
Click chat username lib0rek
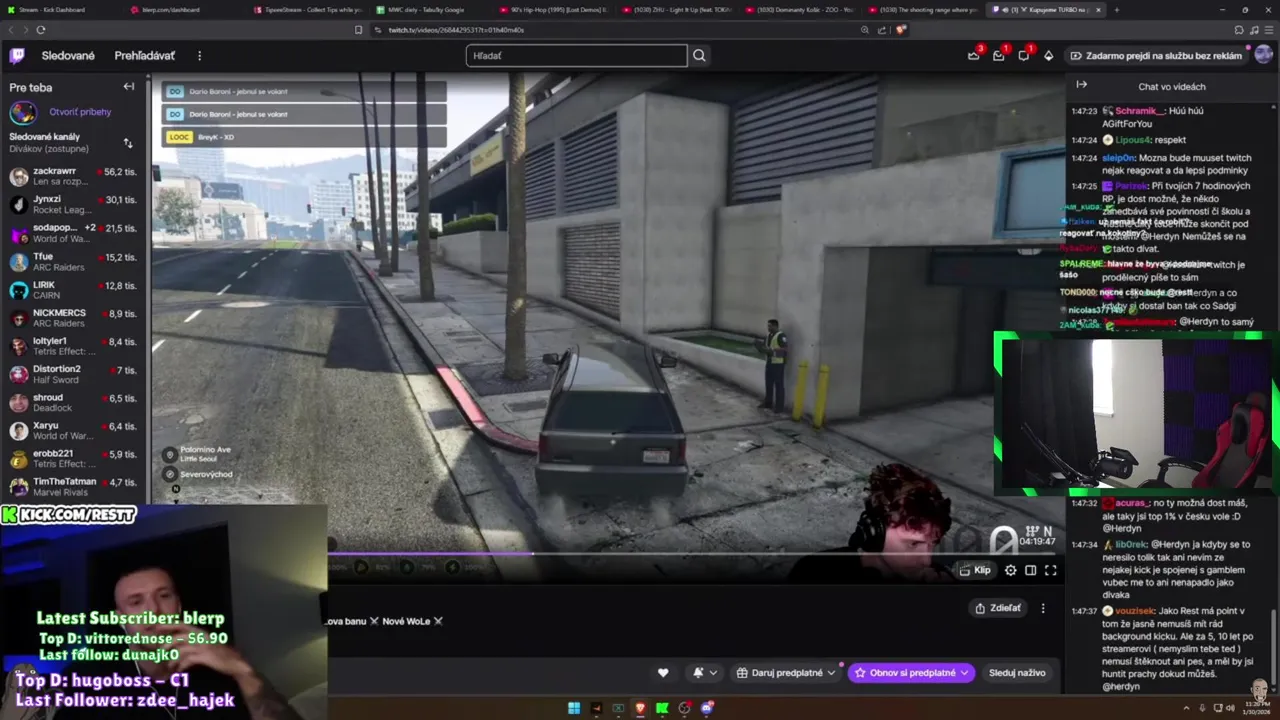pos(1131,545)
